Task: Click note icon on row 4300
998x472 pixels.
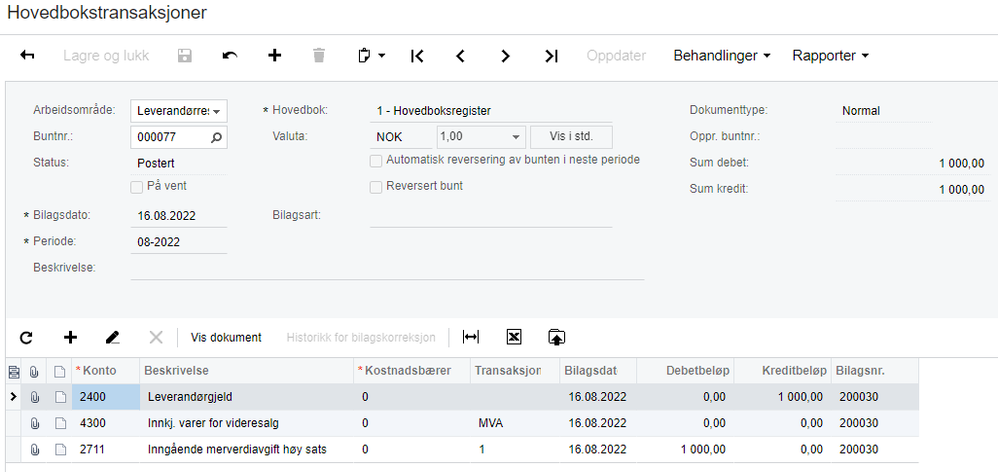Action: point(60,423)
